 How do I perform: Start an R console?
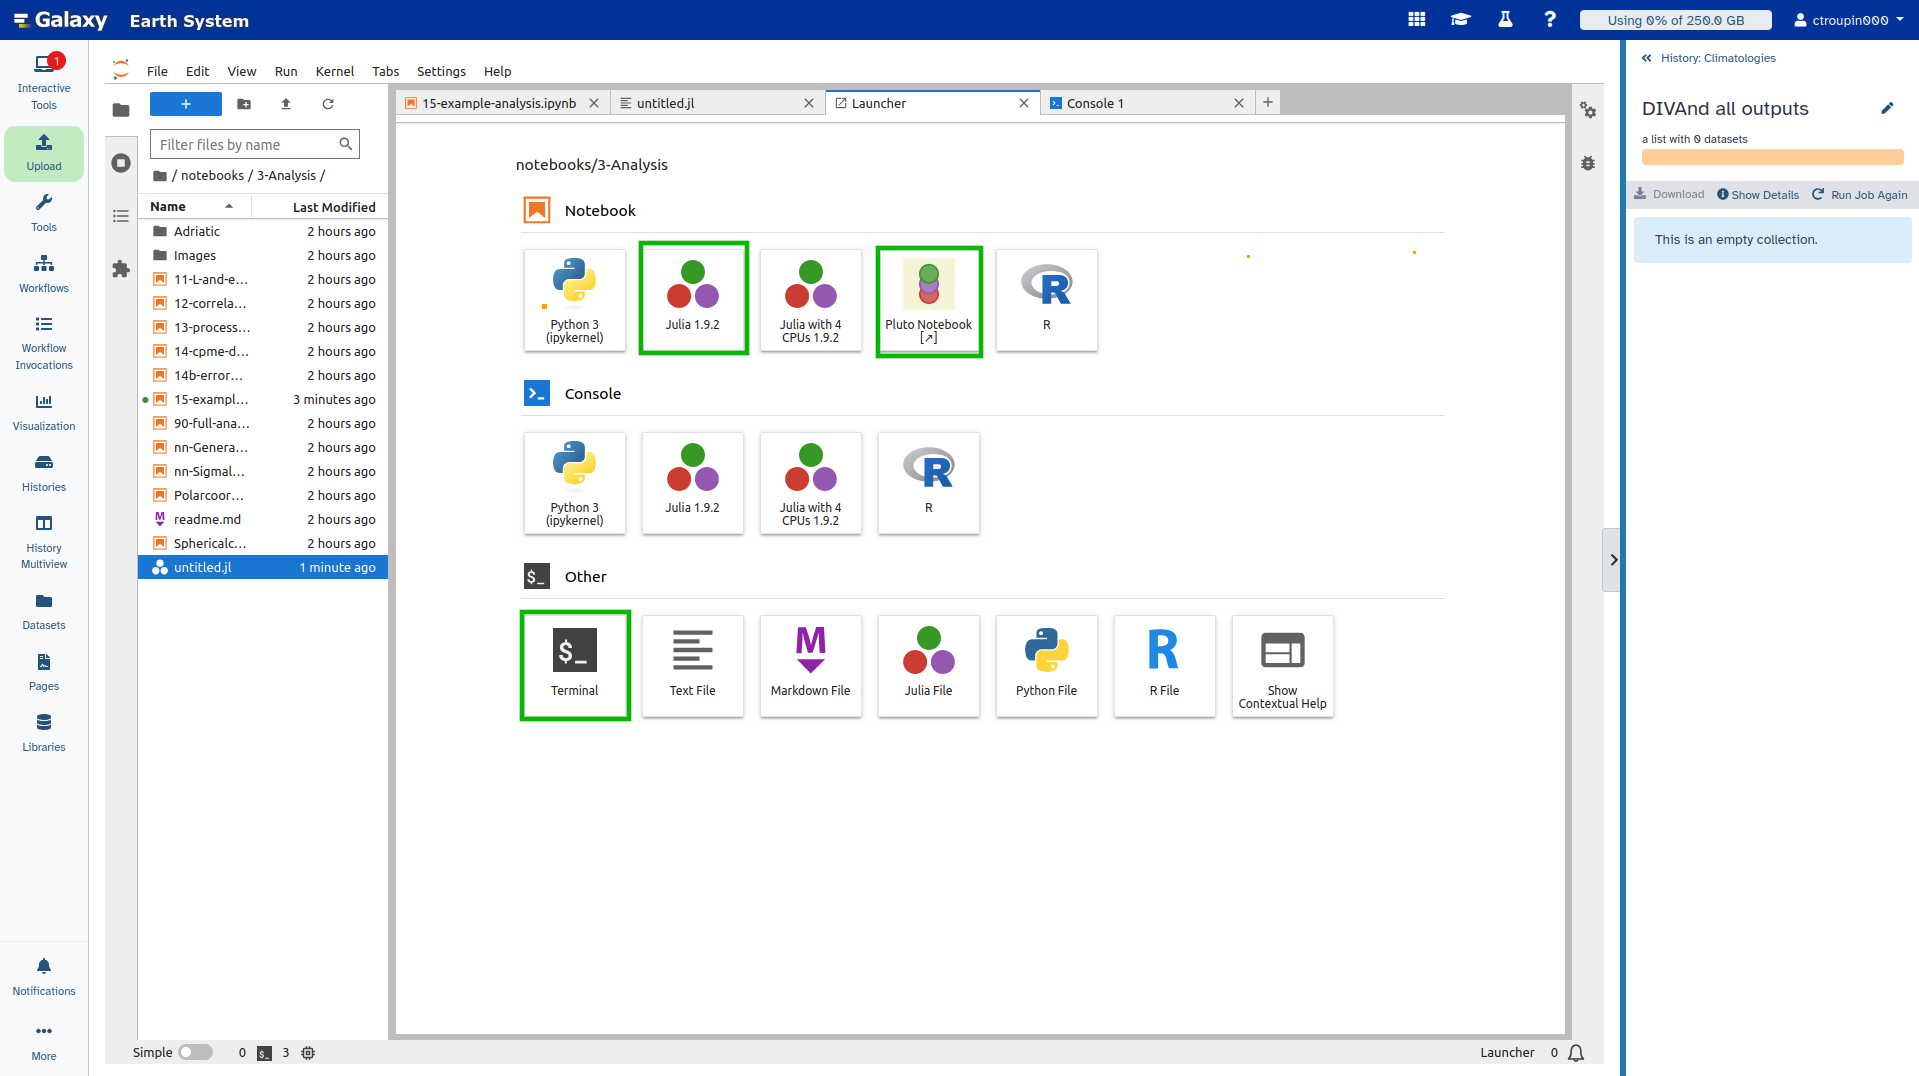[928, 483]
